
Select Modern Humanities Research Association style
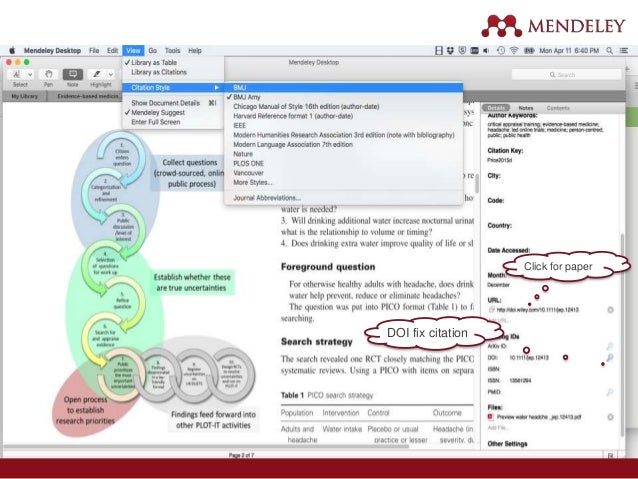point(343,135)
